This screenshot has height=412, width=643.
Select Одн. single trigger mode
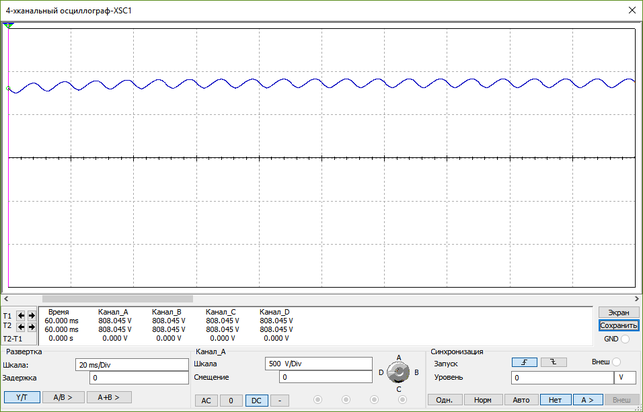pyautogui.click(x=445, y=400)
